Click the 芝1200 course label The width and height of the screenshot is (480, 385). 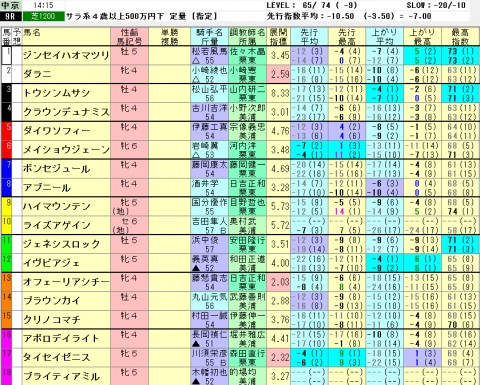43,16
